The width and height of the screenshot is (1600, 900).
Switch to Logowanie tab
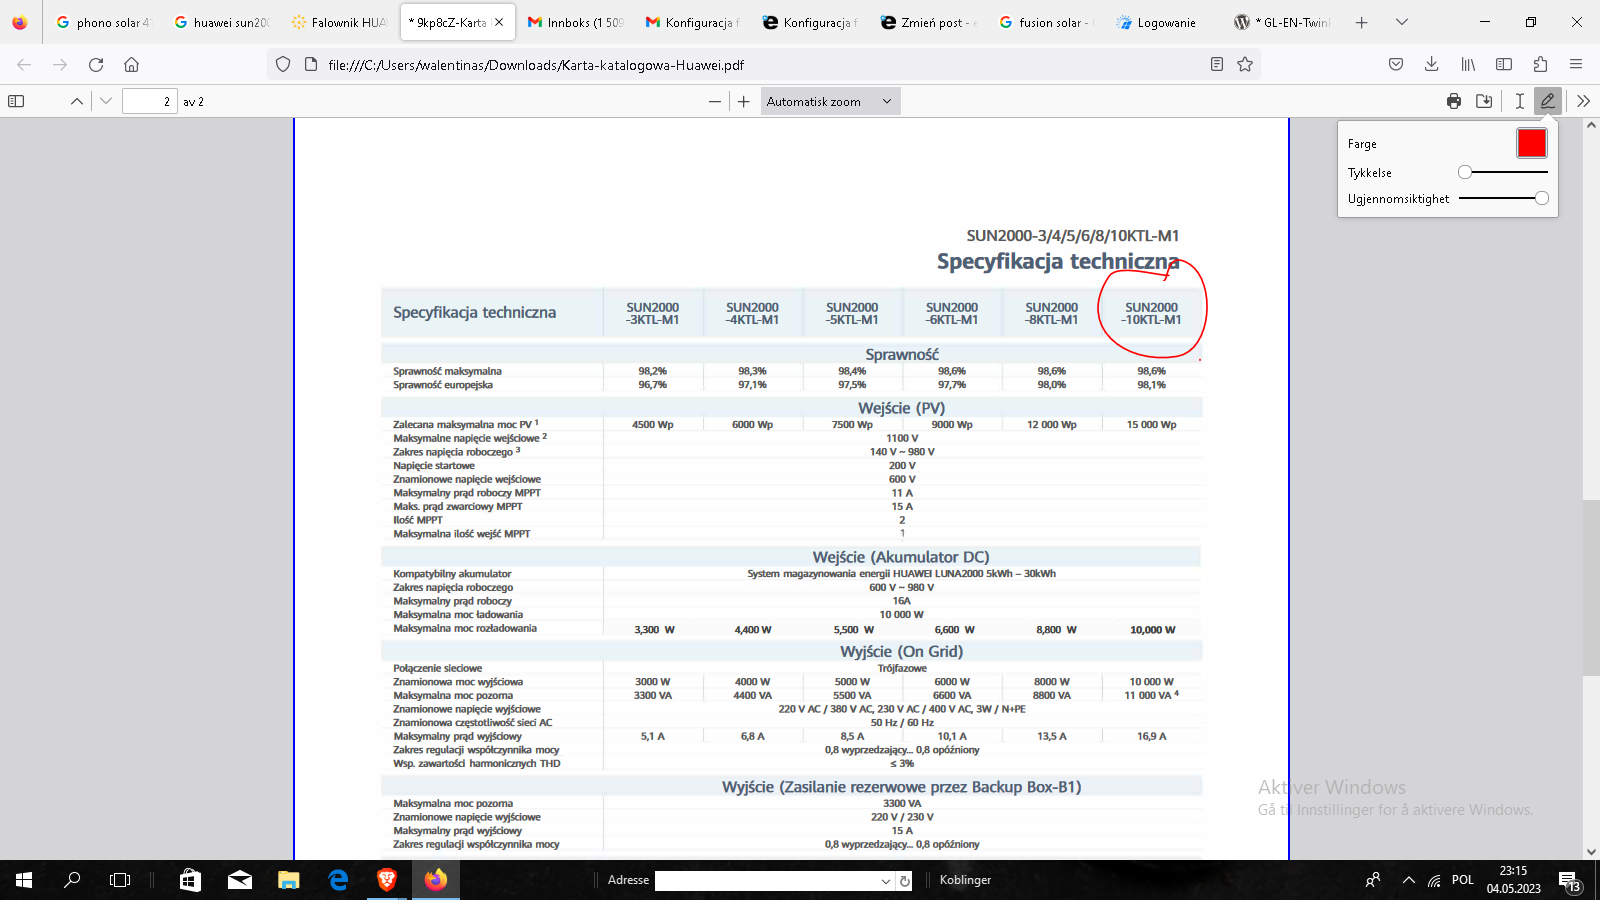1165,22
